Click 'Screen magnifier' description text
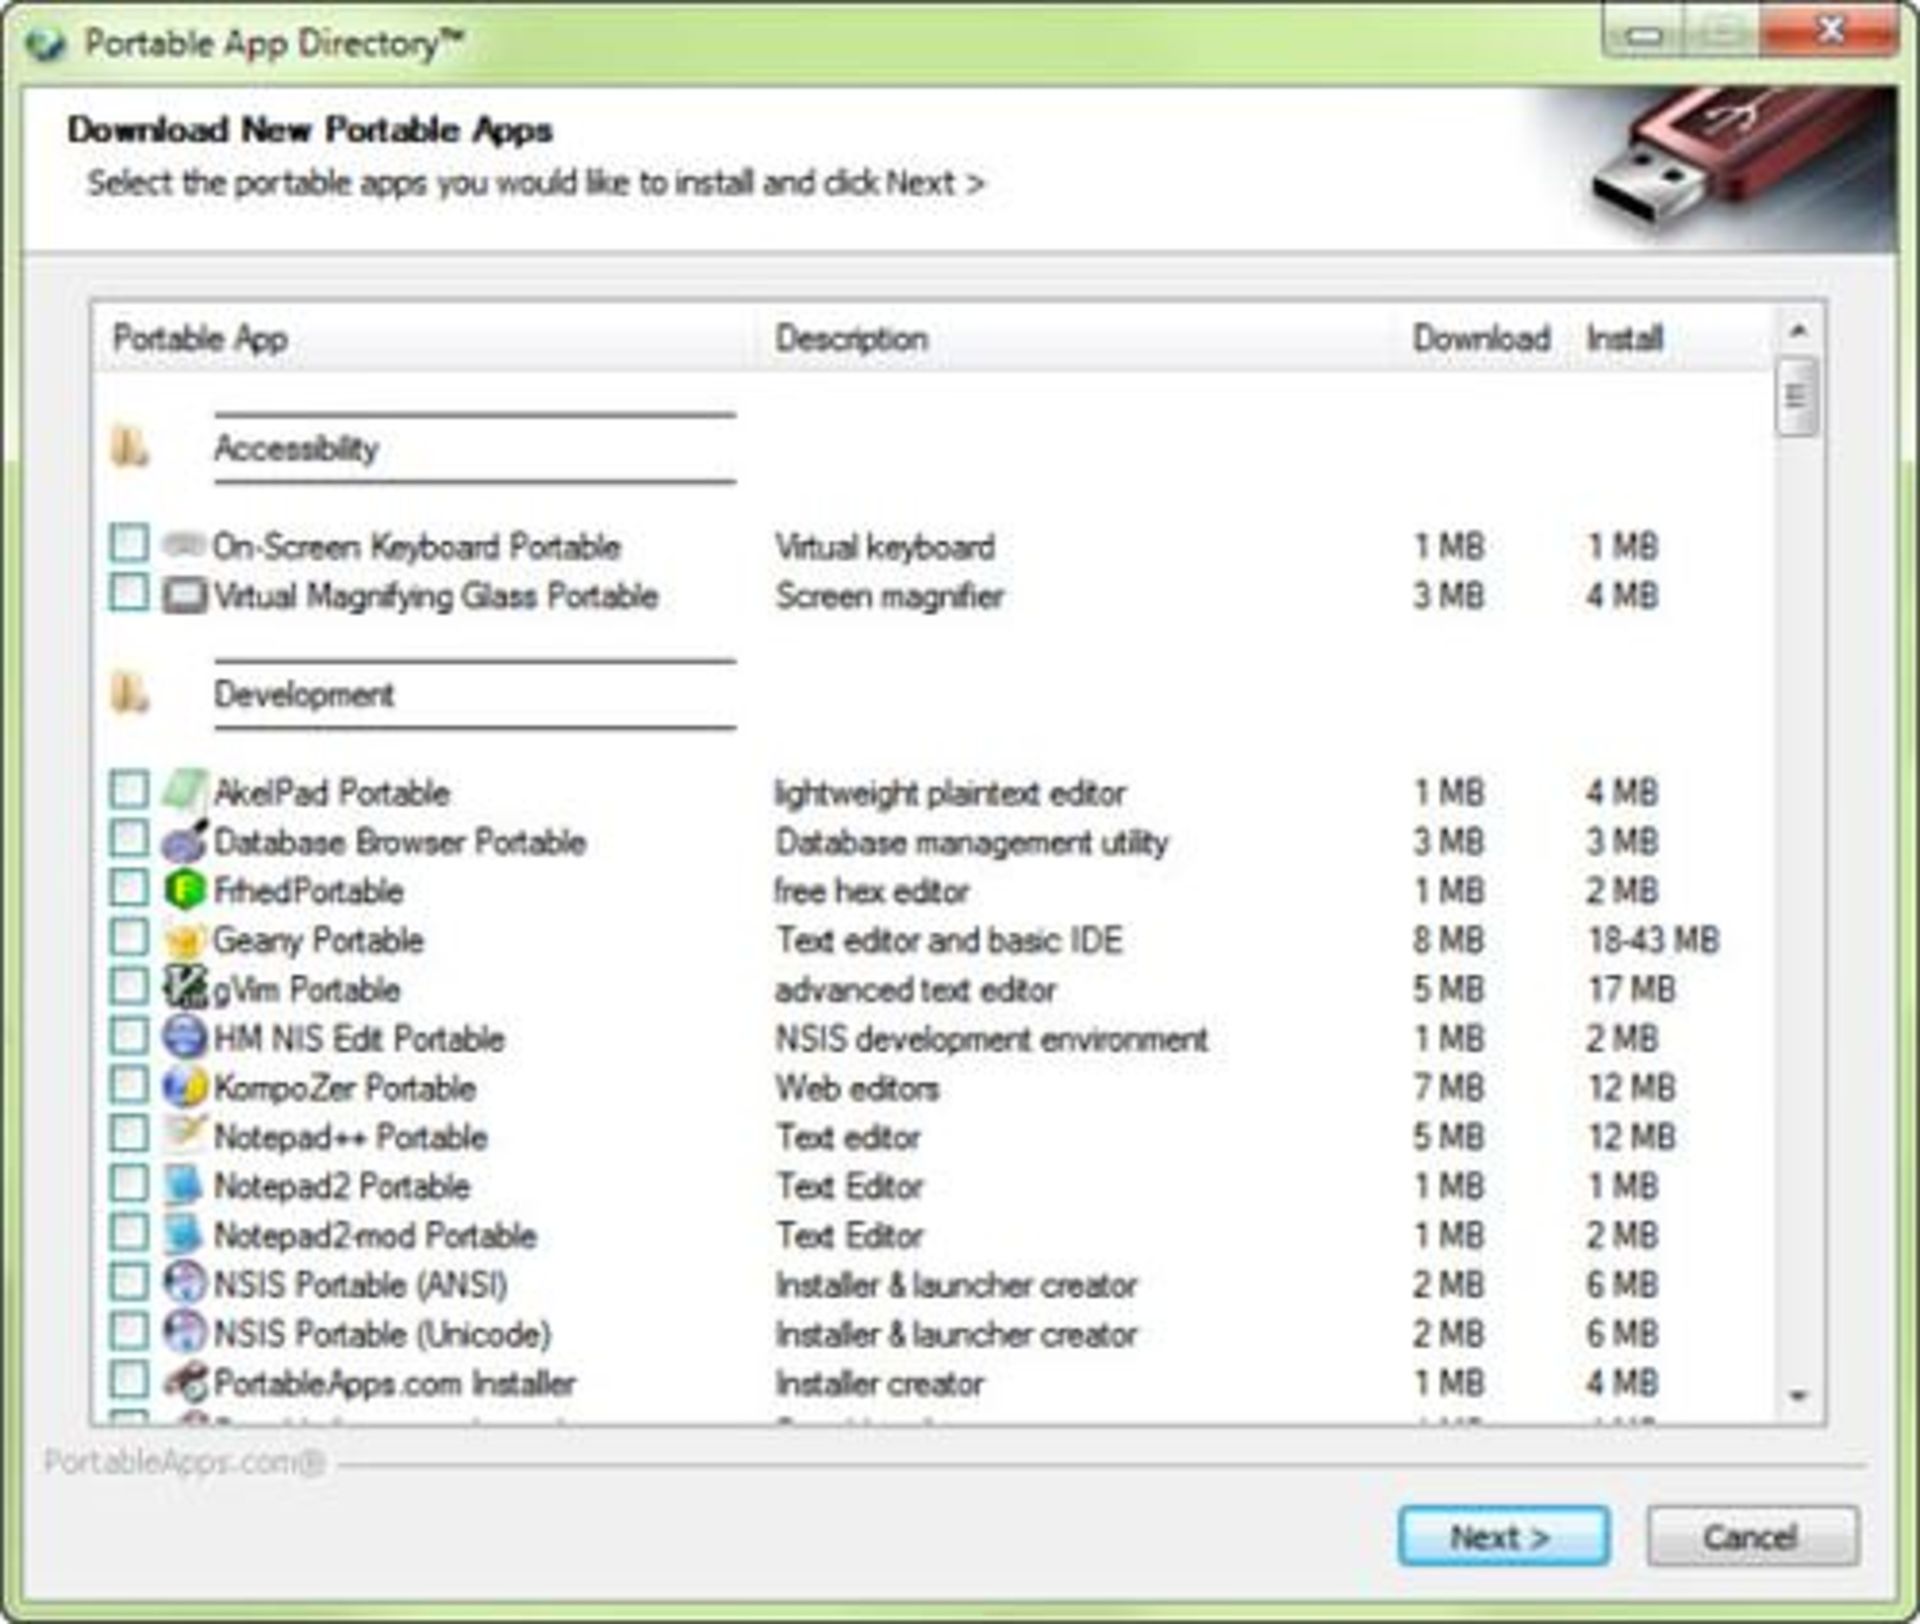Viewport: 1920px width, 1624px height. pos(890,596)
